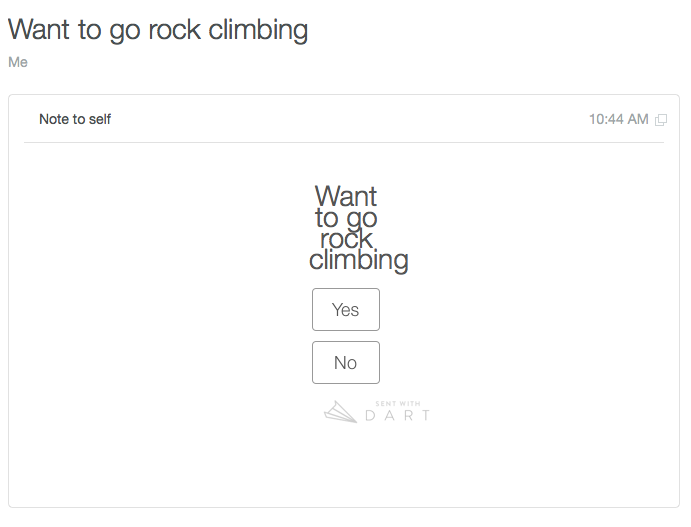
Task: Click the word to in subject title
Action: [89, 30]
